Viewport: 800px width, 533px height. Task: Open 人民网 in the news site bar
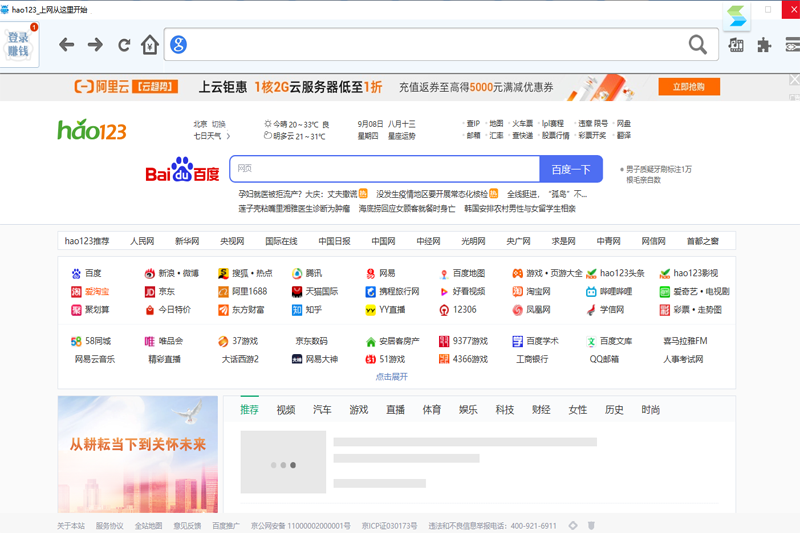click(x=142, y=241)
